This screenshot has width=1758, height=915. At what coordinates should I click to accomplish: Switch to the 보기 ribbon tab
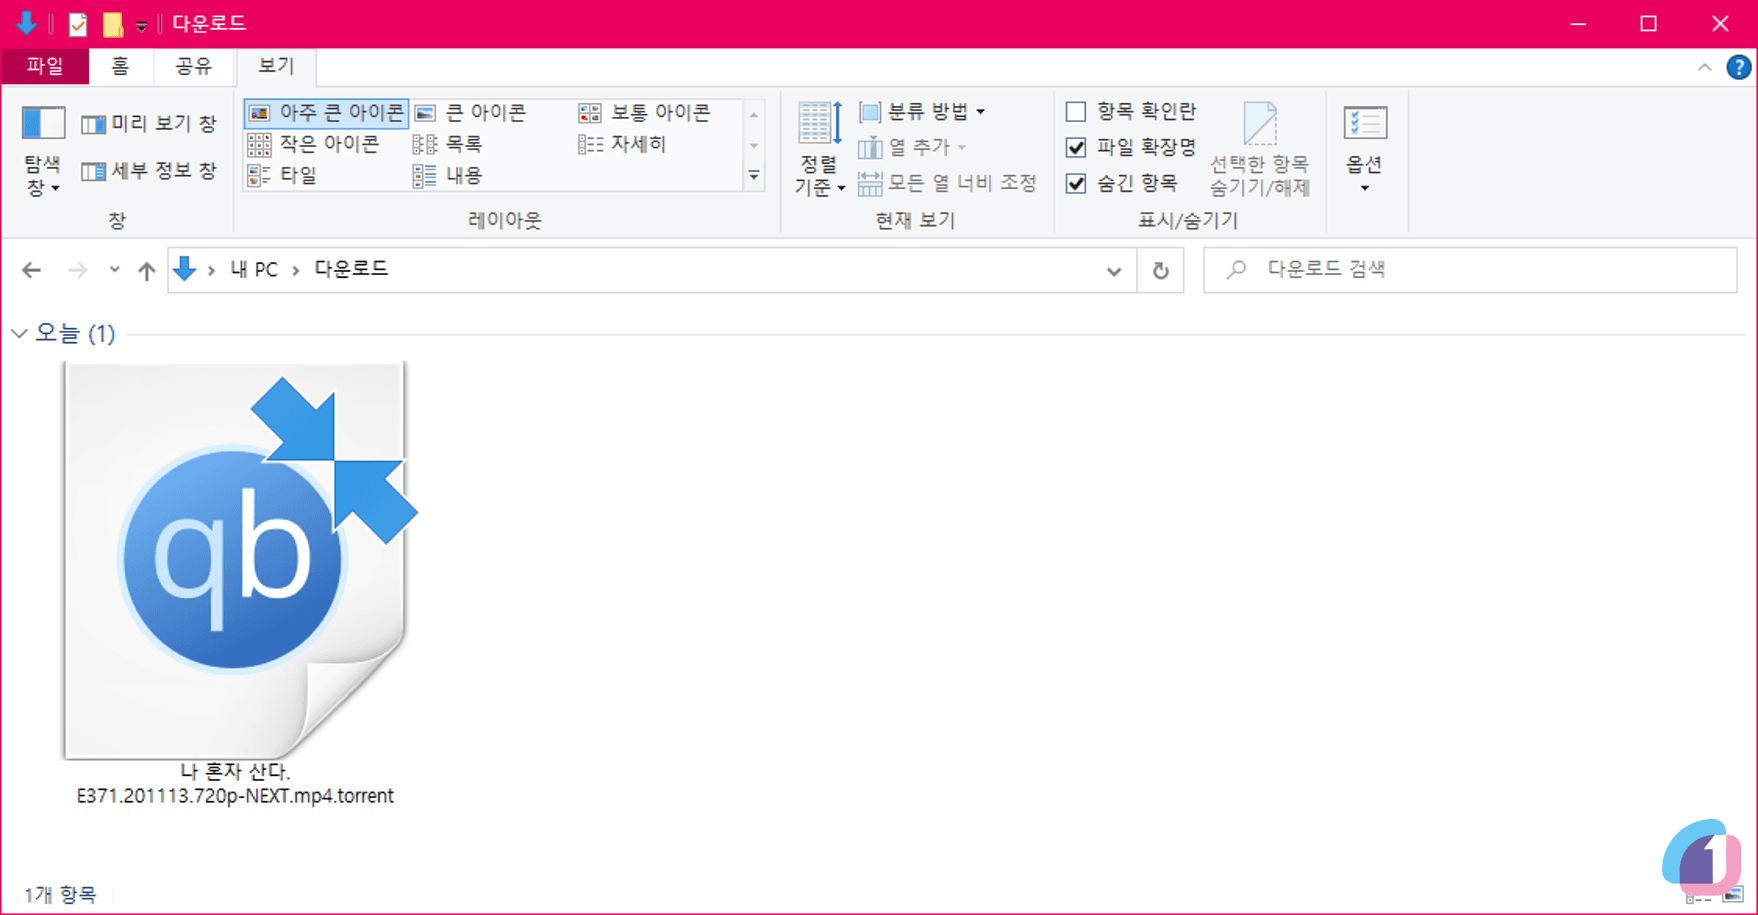(276, 66)
